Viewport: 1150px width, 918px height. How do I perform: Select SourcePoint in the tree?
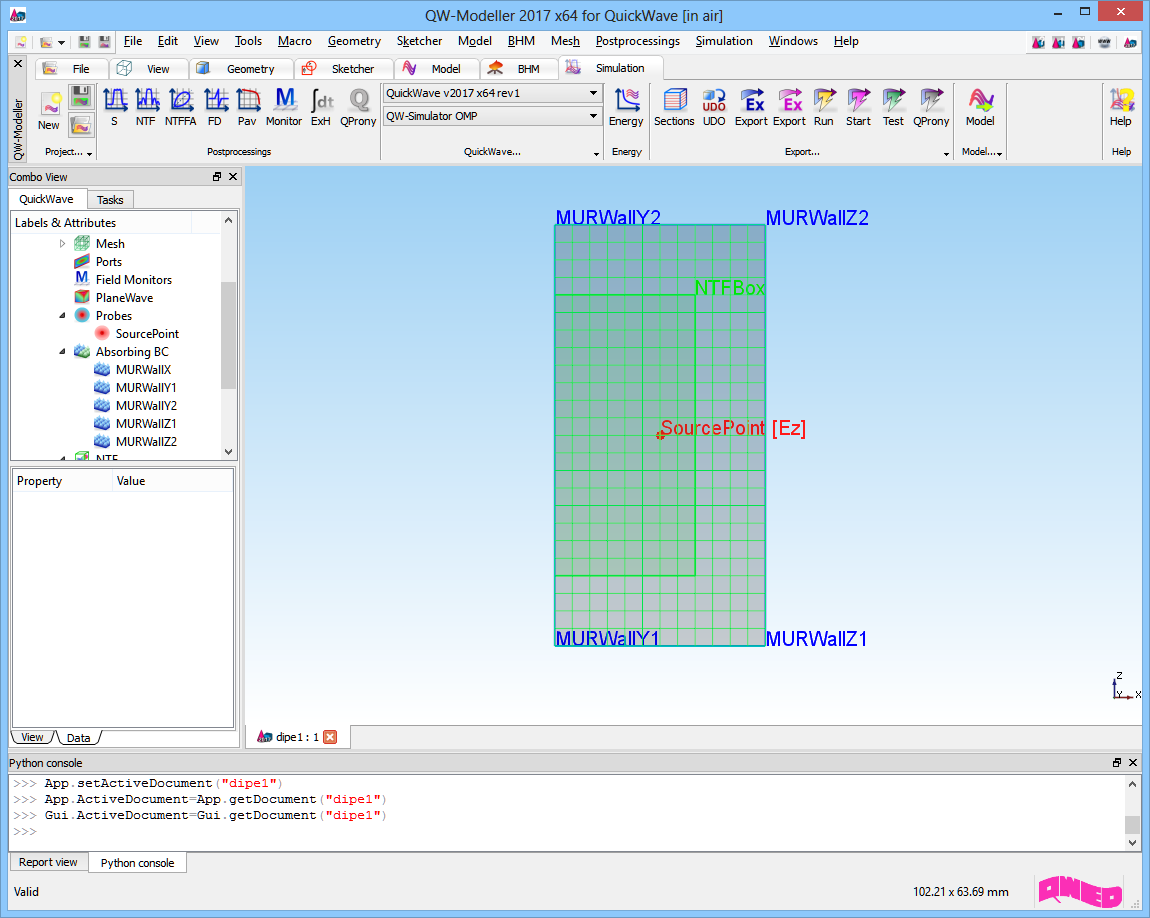coord(147,334)
